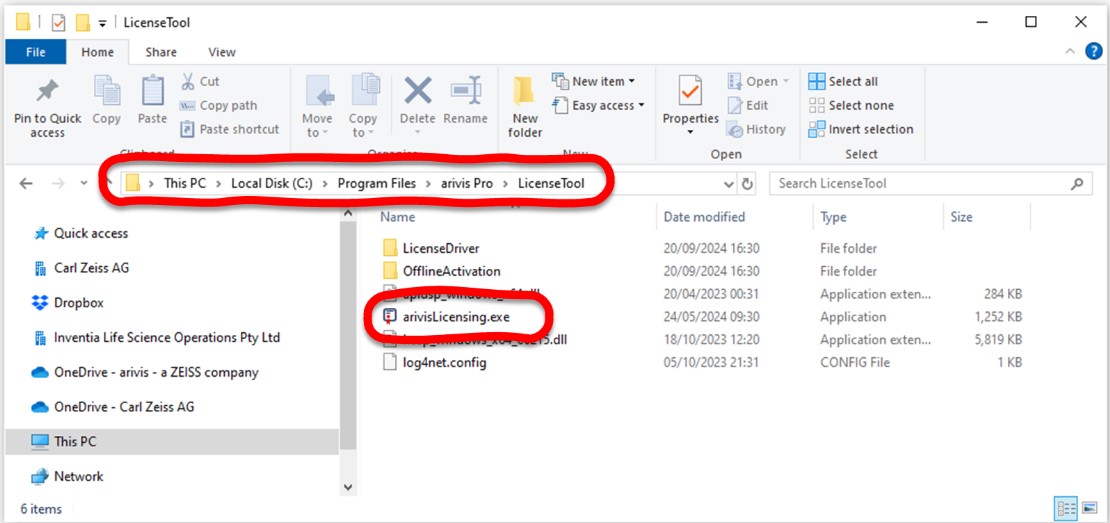Click the help question mark icon
Image resolution: width=1110 pixels, height=523 pixels.
pyautogui.click(x=1095, y=52)
